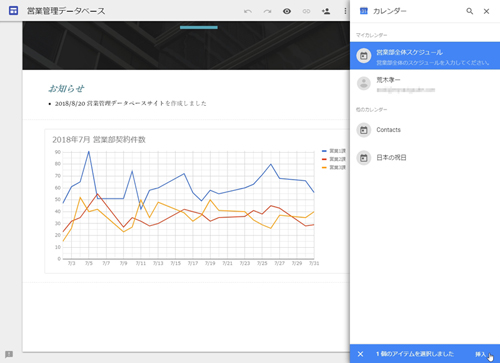This screenshot has width=500, height=363.
Task: Click the 営業部全体スケジュール calendar icon
Action: (364, 56)
